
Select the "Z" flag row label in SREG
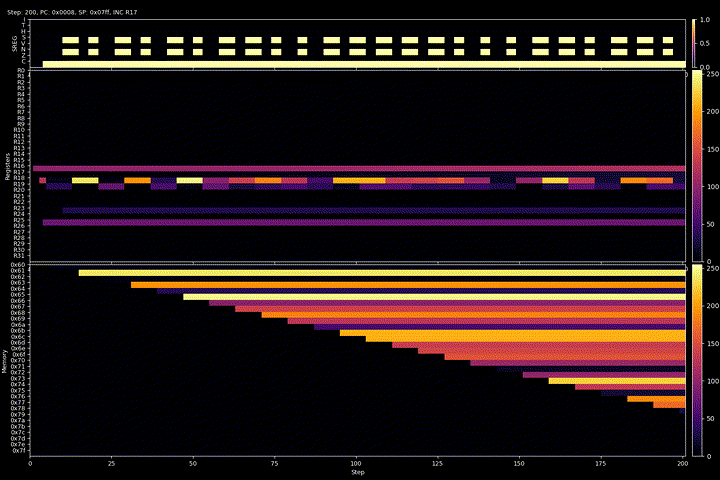pyautogui.click(x=23, y=55)
